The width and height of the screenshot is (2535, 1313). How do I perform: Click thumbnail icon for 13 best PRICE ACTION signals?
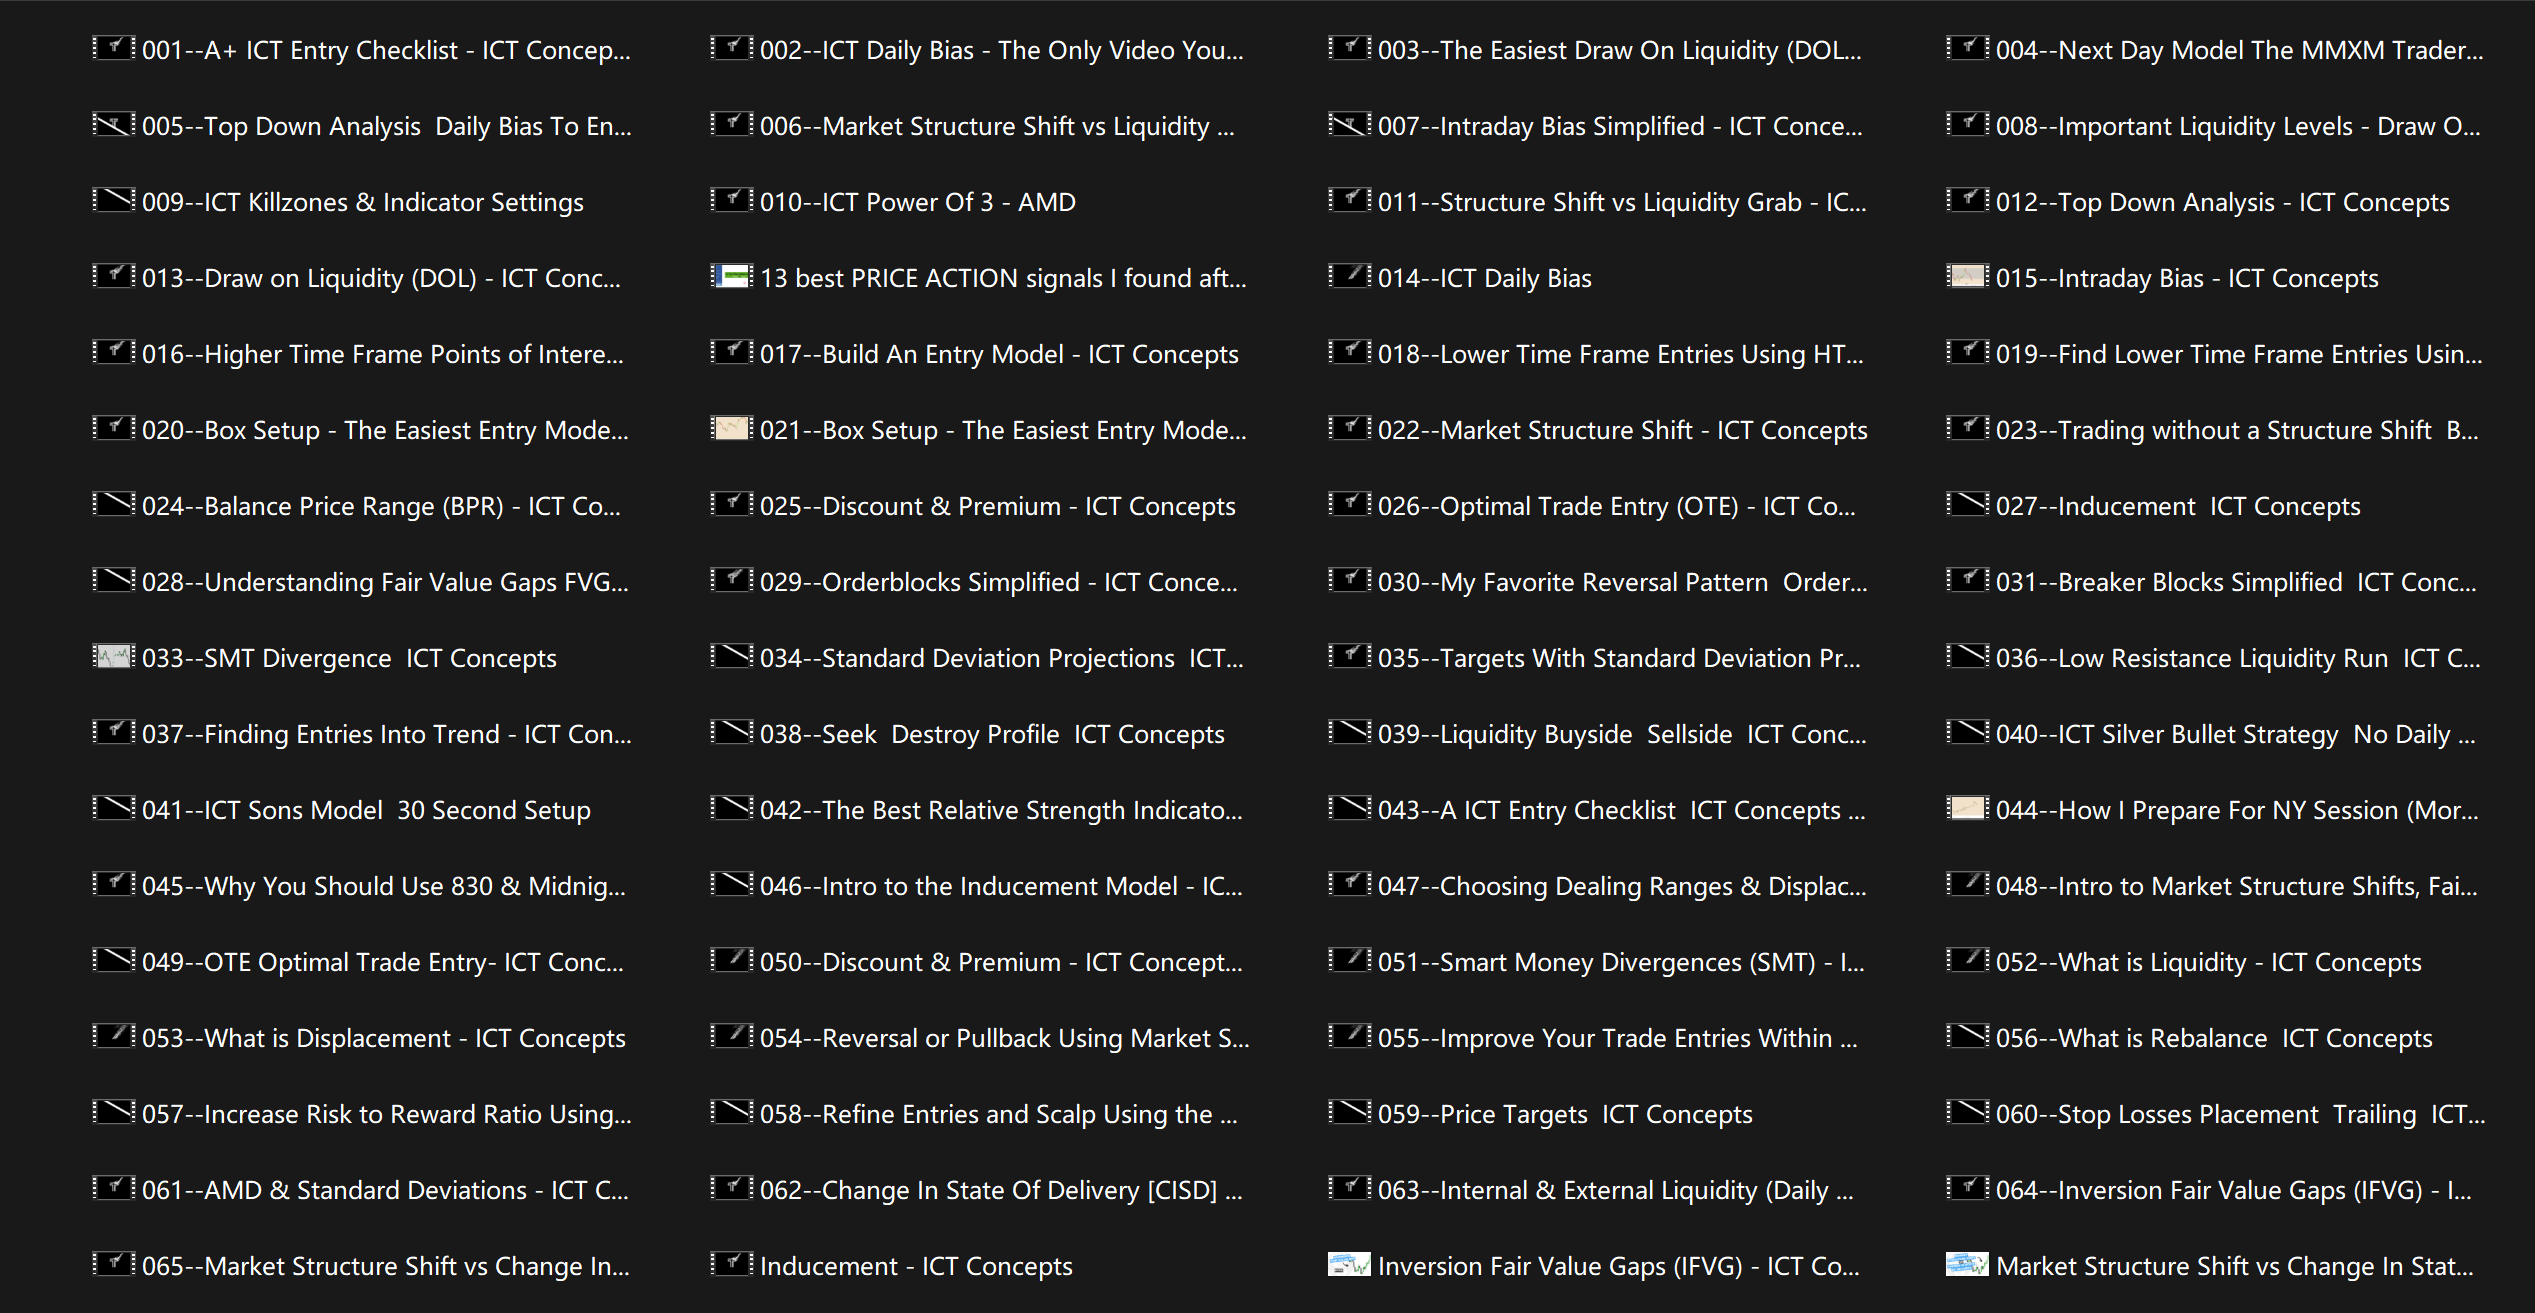[x=731, y=276]
